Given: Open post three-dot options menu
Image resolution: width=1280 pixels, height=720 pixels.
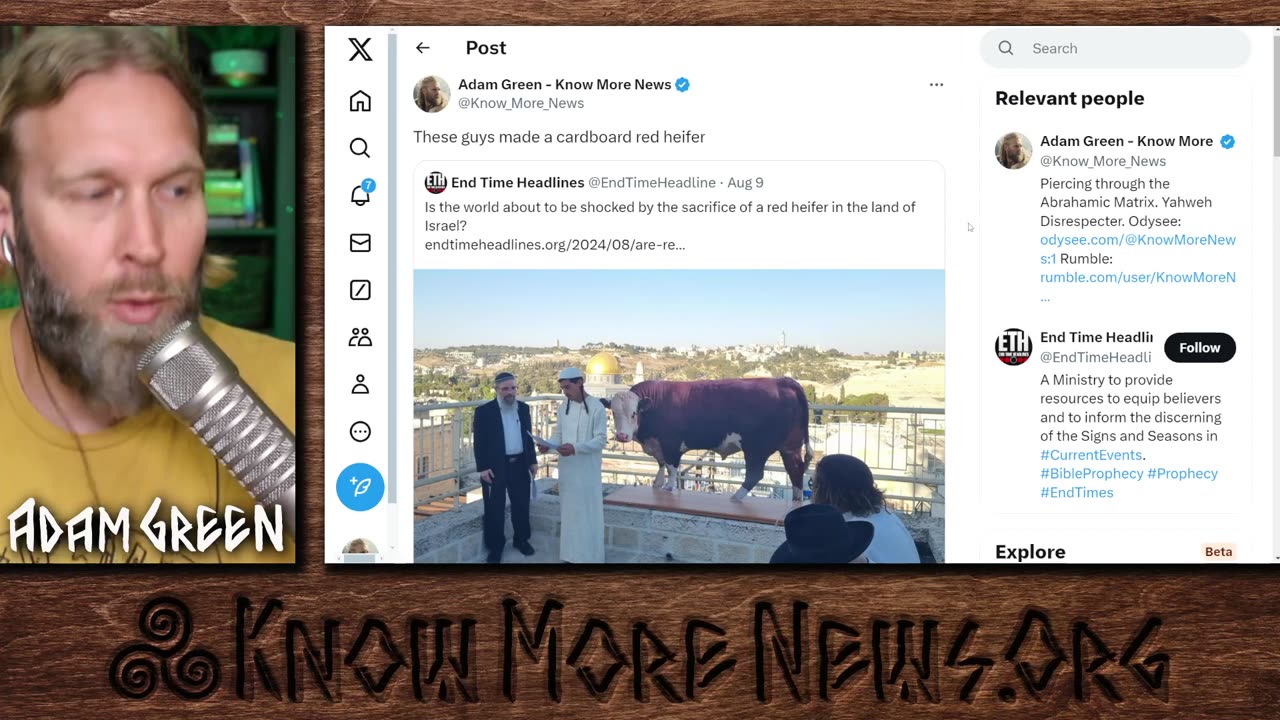Looking at the screenshot, I should coord(936,85).
